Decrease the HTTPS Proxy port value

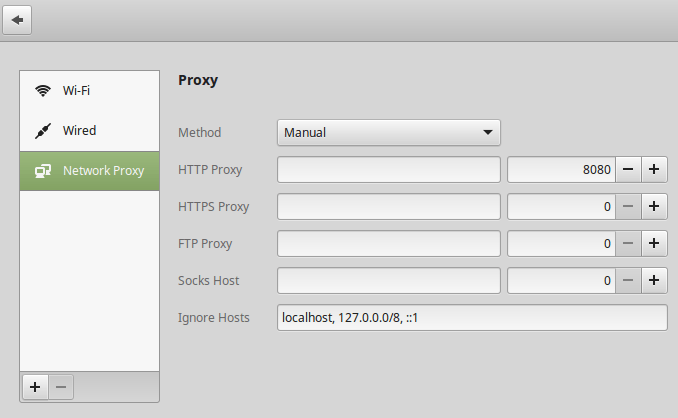pyautogui.click(x=628, y=207)
